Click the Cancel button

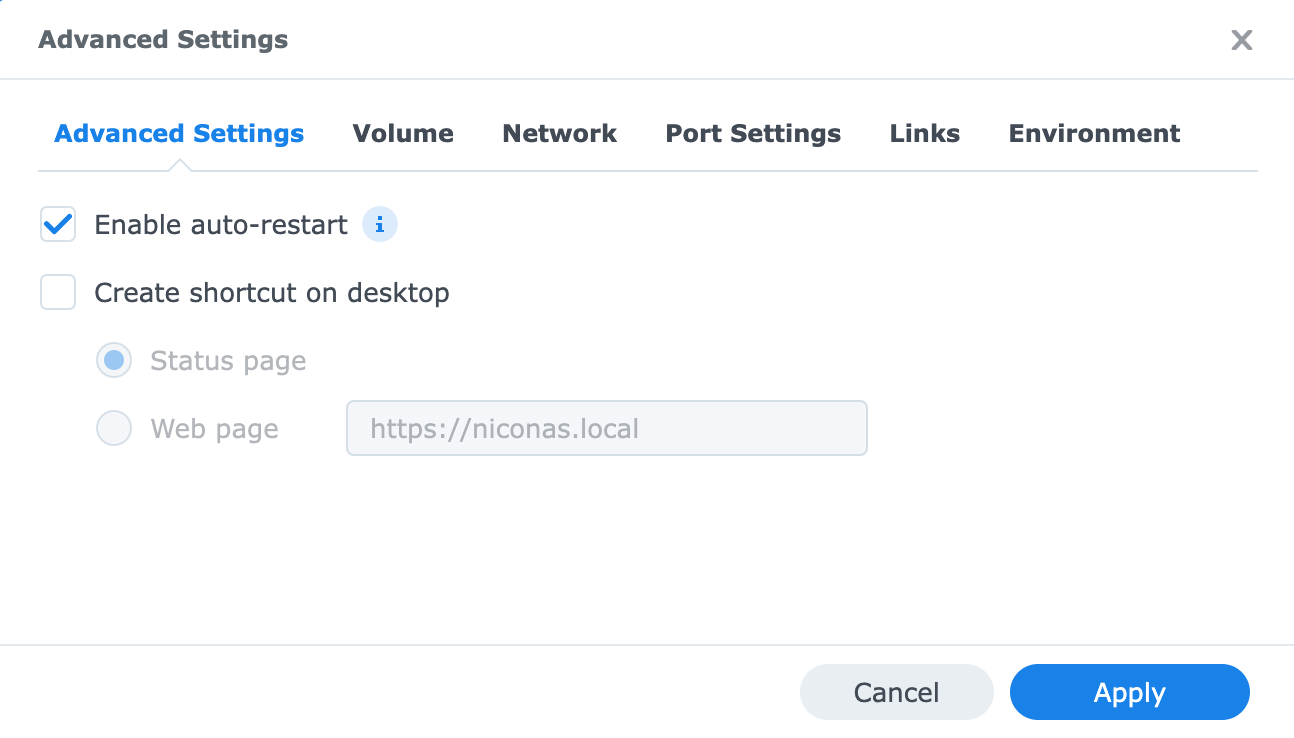pyautogui.click(x=896, y=693)
